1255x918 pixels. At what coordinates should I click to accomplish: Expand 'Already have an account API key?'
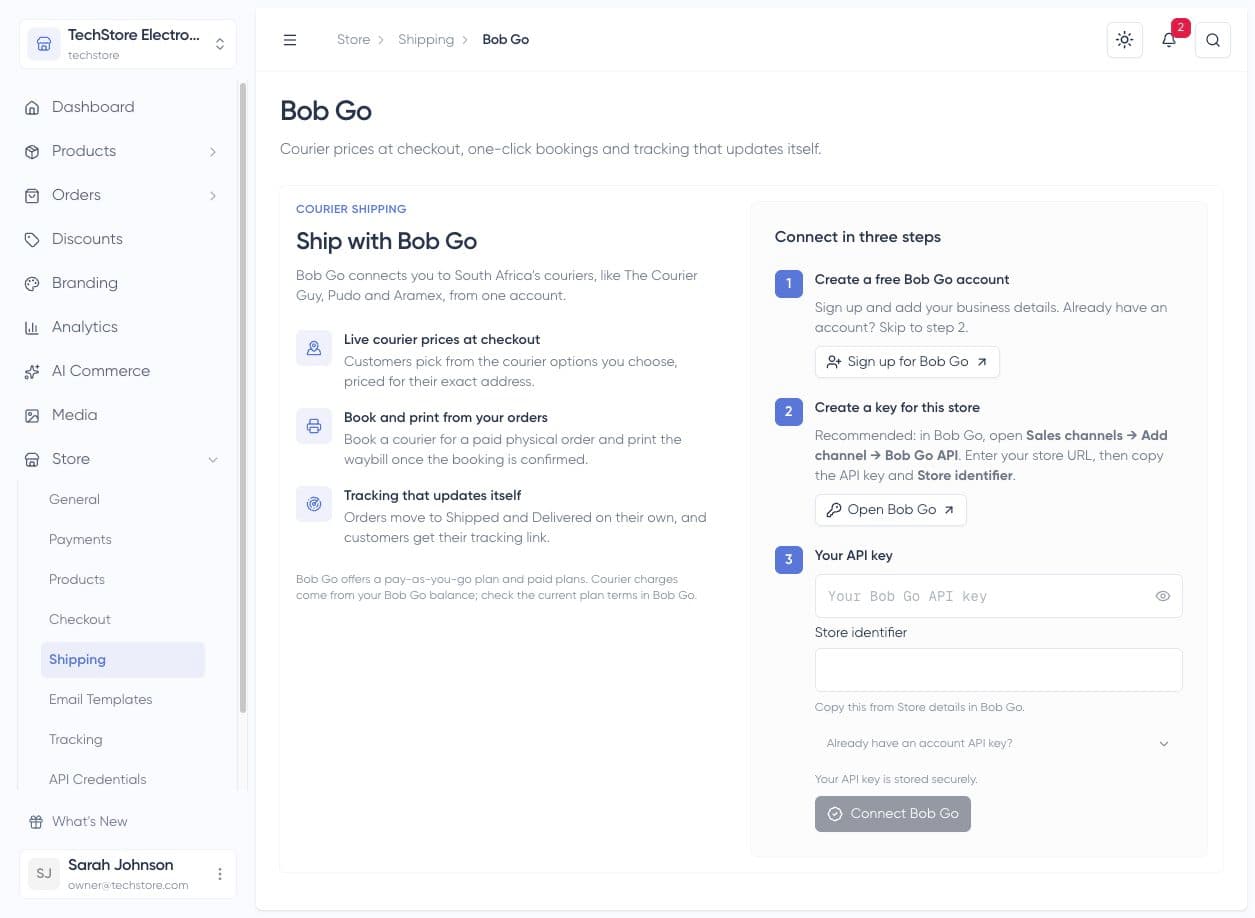click(998, 744)
